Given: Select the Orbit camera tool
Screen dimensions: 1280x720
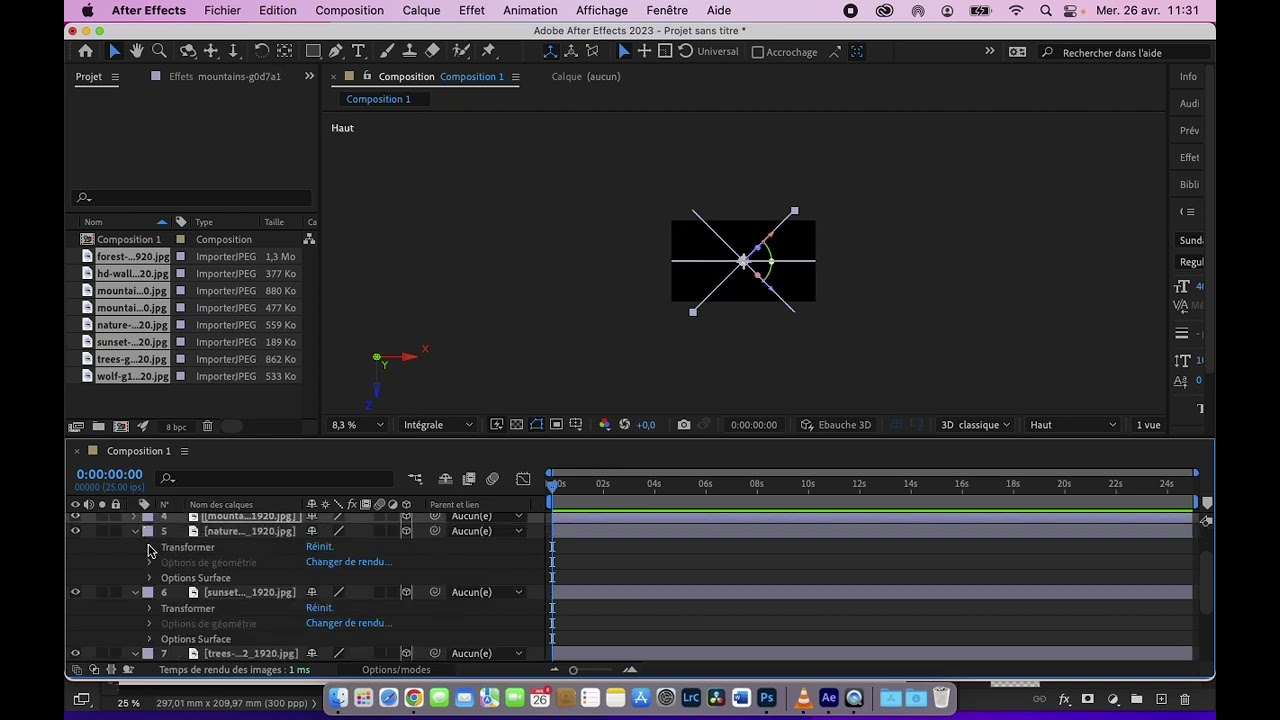Looking at the screenshot, I should tap(188, 51).
